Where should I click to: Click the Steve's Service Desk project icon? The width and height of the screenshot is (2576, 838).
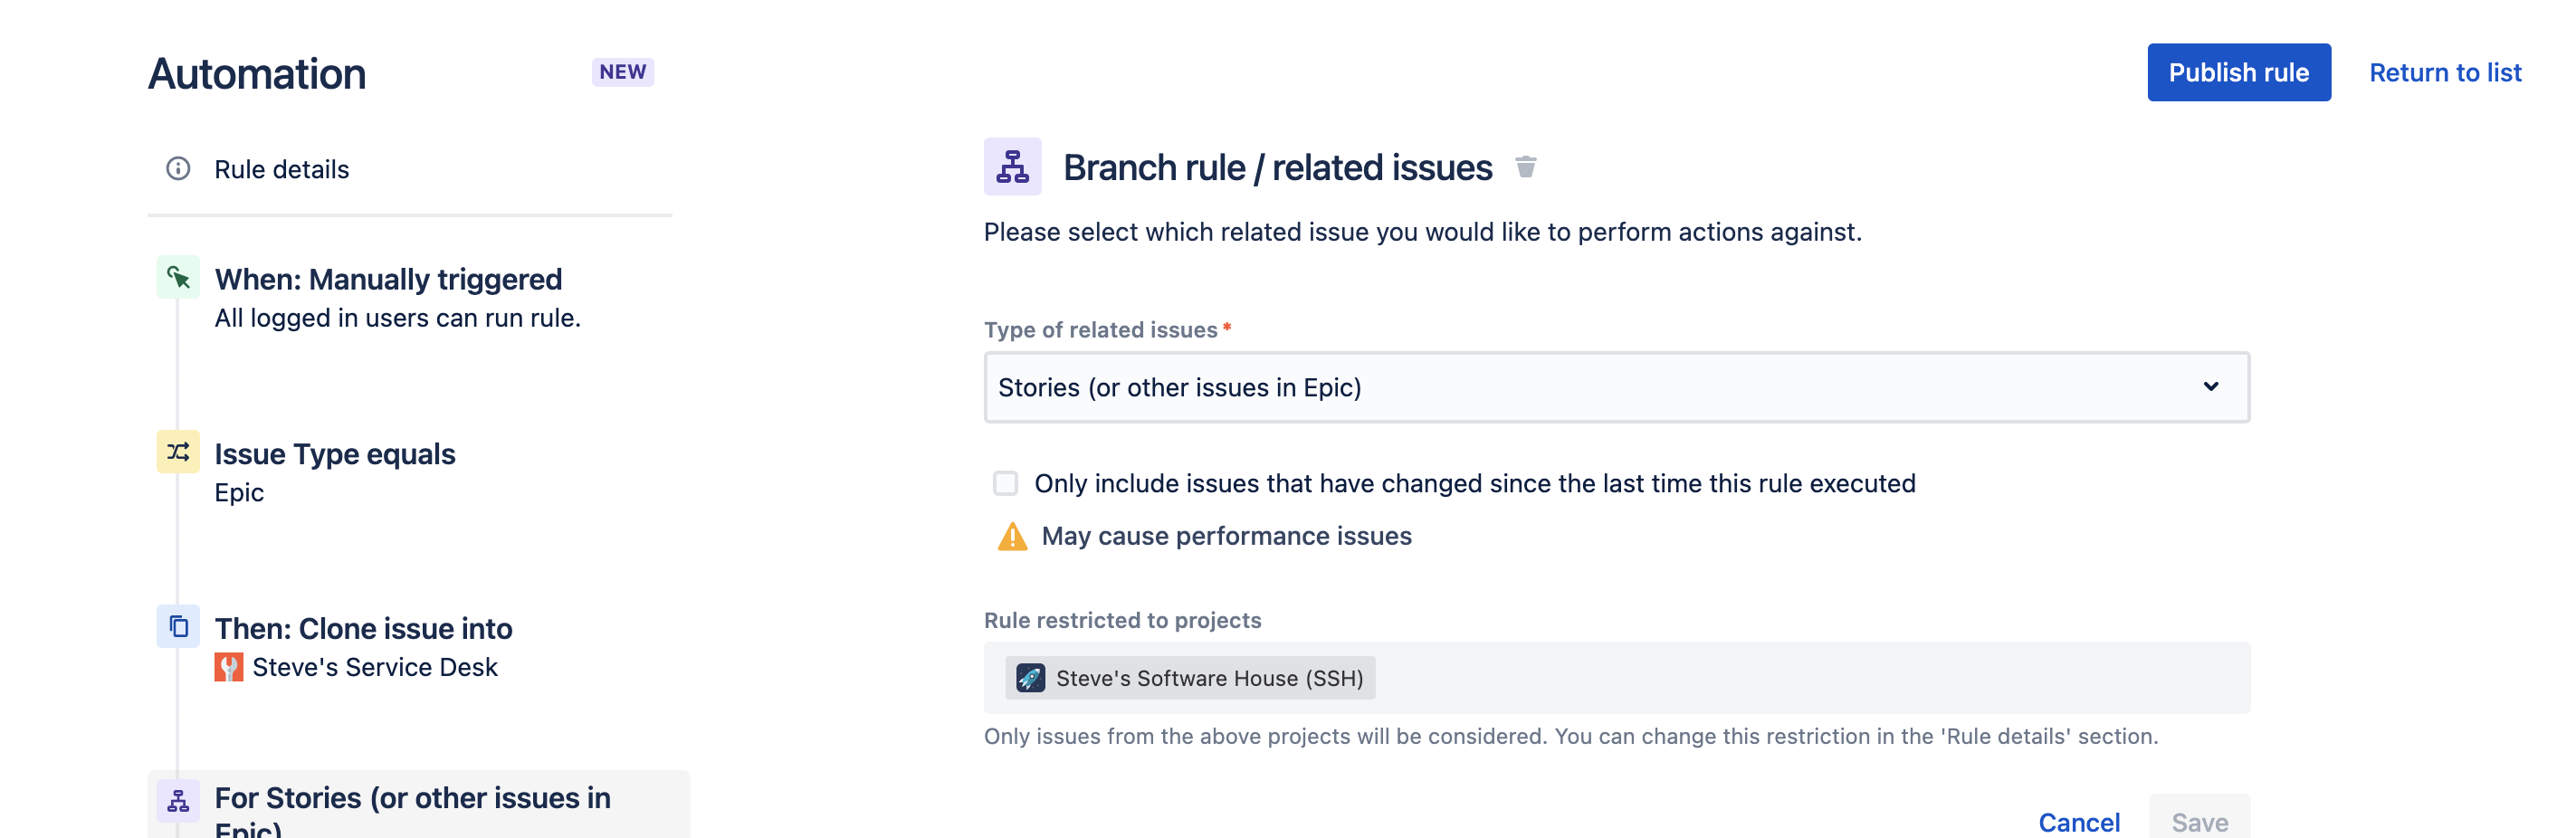coord(229,667)
